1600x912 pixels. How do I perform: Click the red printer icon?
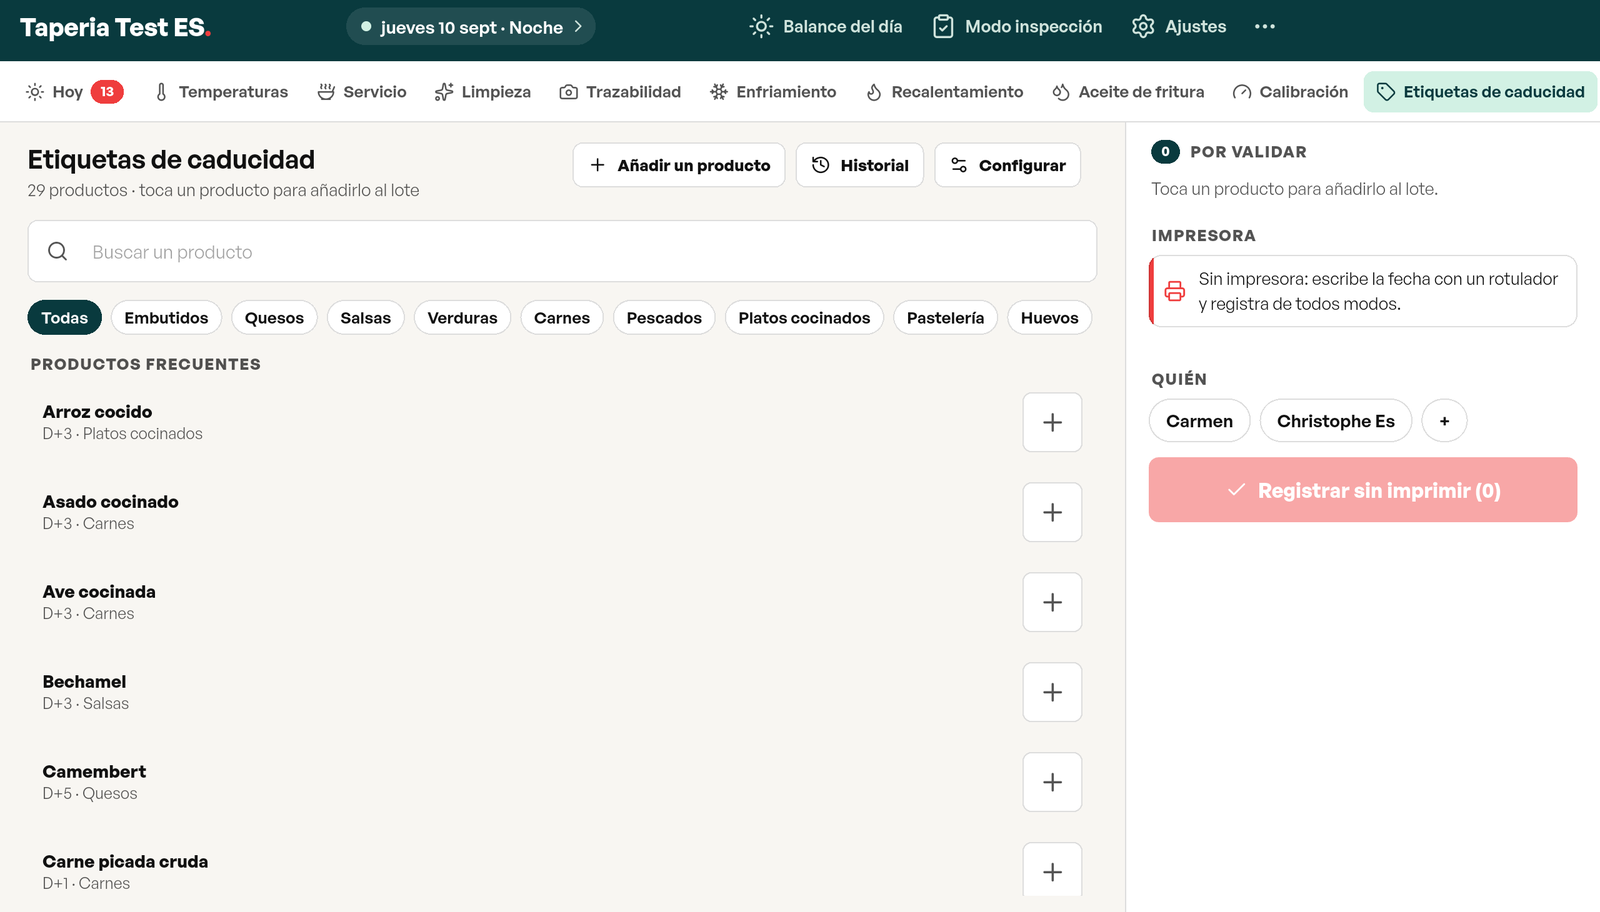tap(1175, 291)
